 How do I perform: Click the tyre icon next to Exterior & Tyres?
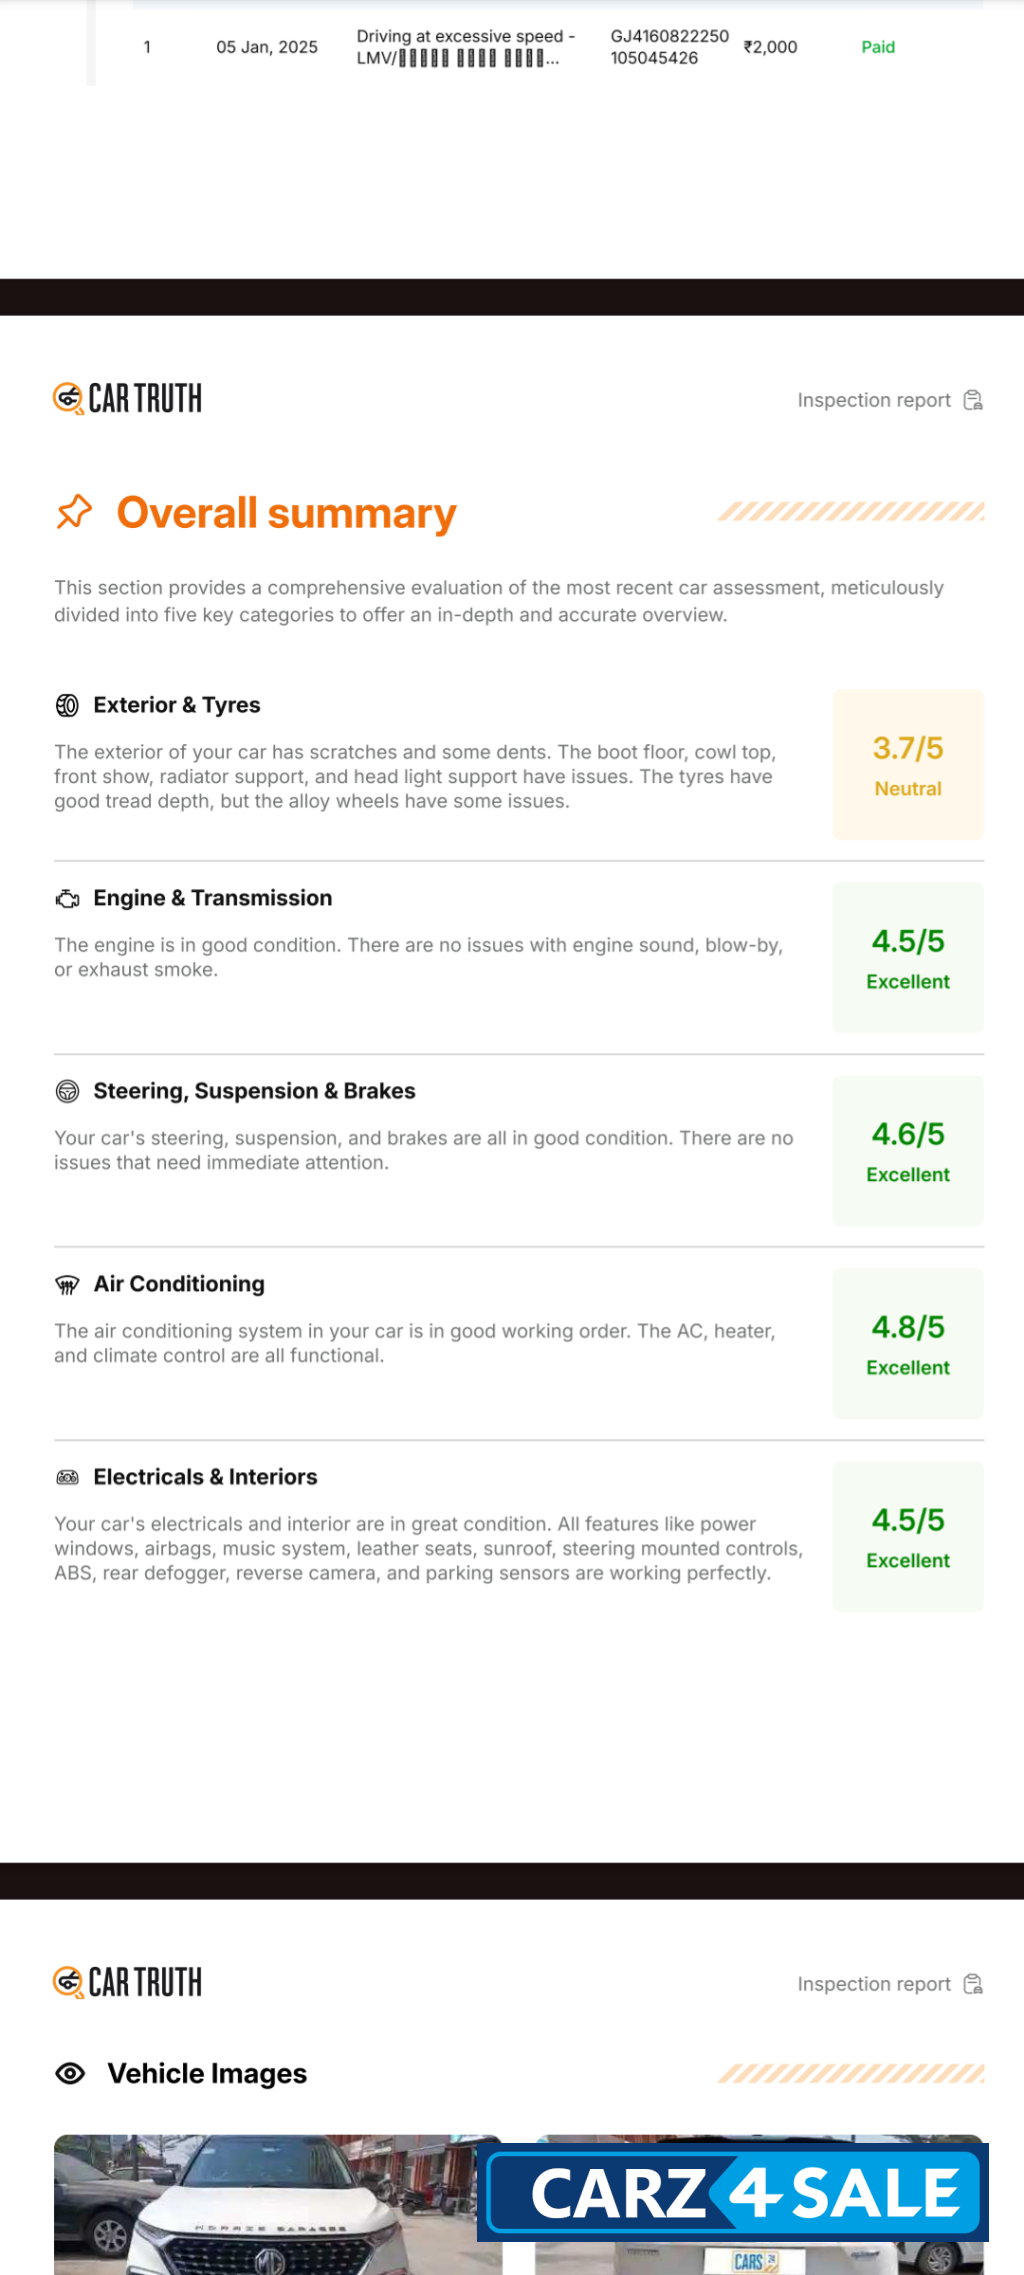[67, 706]
